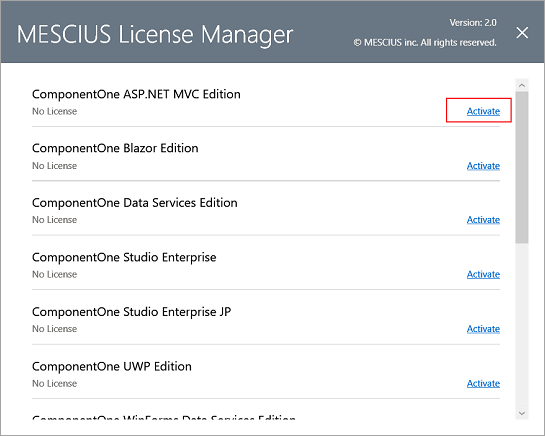This screenshot has height=436, width=545.
Task: Select the ComponentOne Data Services Edition title
Action: point(135,203)
